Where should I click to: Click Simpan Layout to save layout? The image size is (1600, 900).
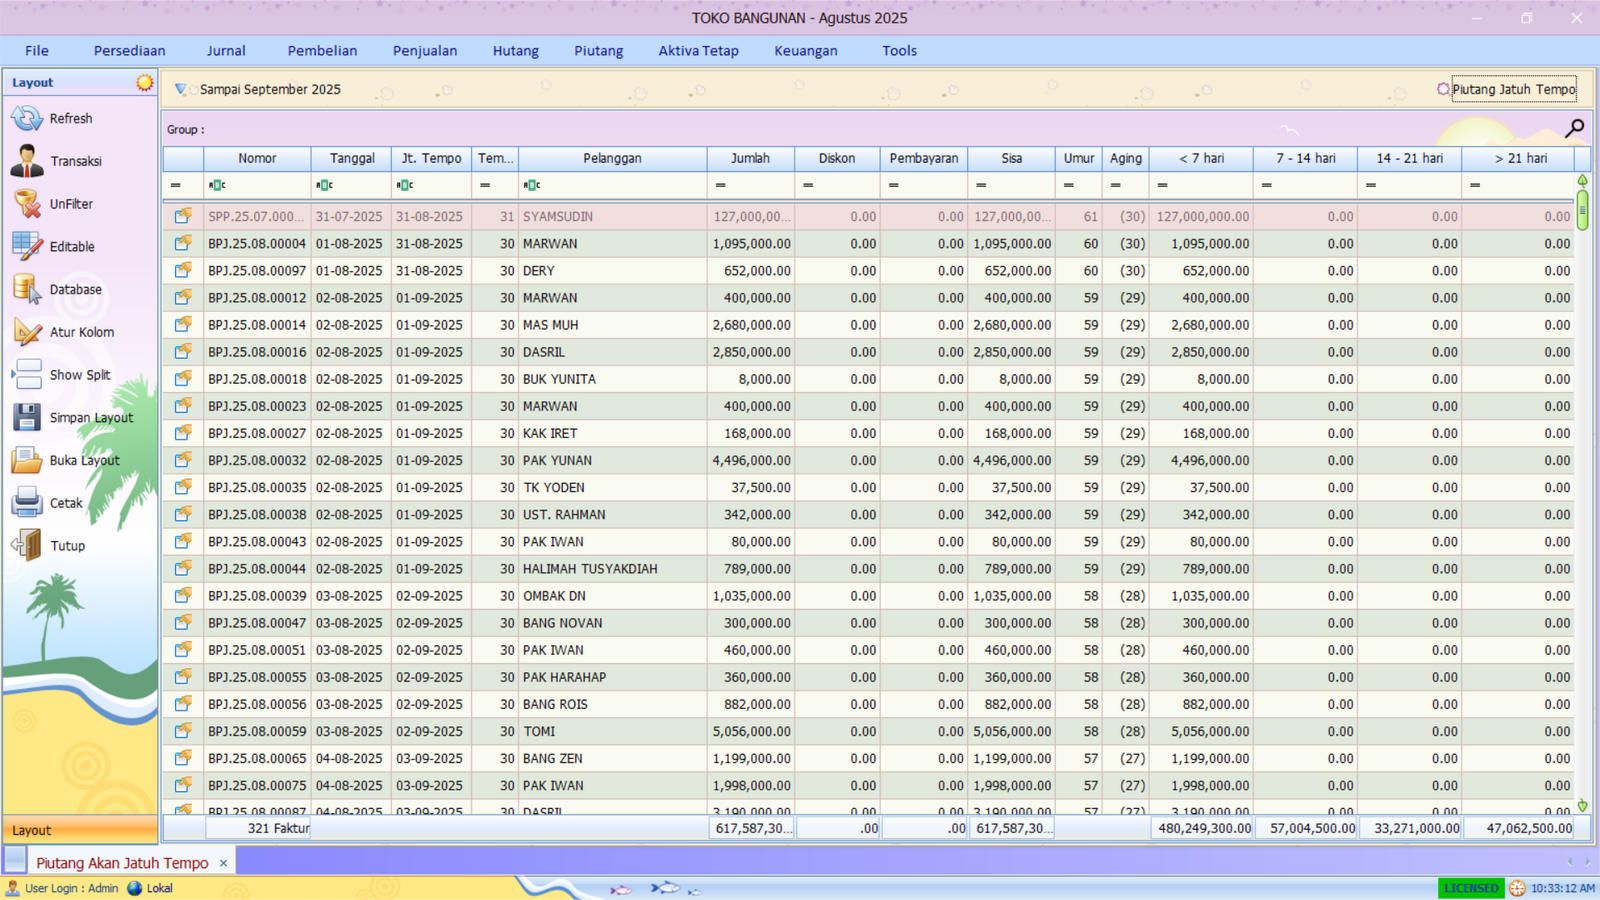tap(26, 417)
